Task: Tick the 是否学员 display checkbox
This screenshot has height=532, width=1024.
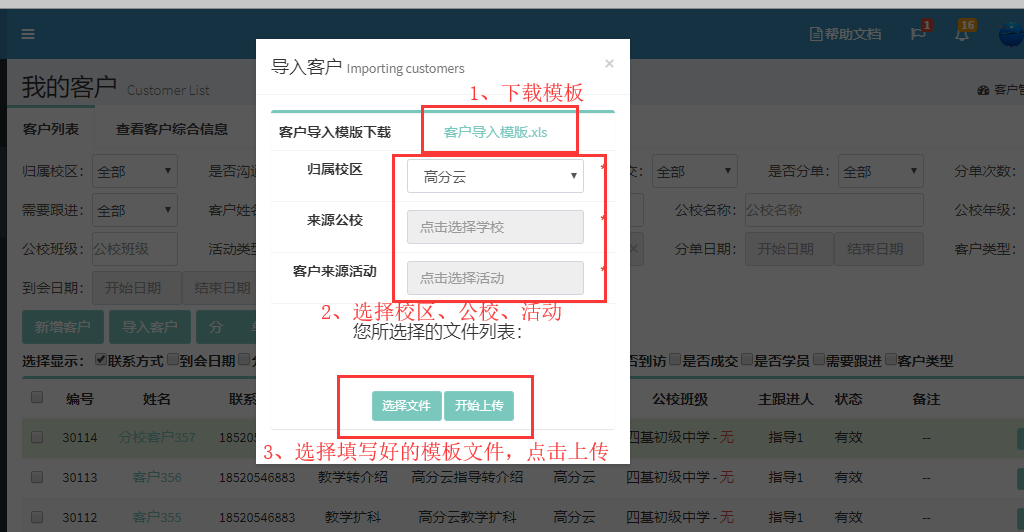Action: point(746,360)
